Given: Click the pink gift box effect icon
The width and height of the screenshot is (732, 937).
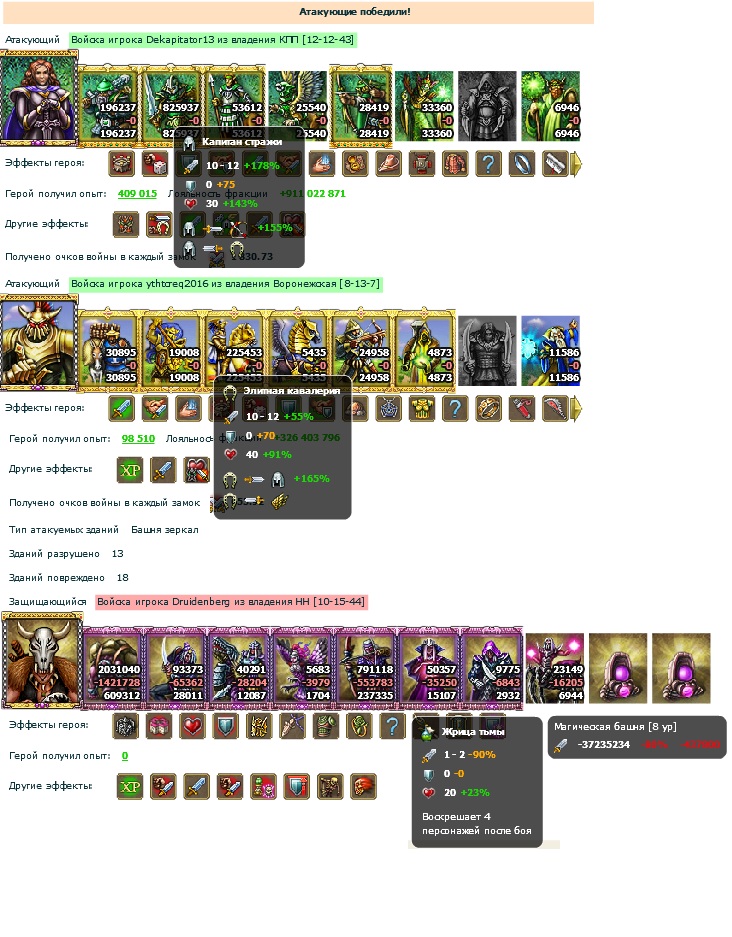Looking at the screenshot, I should click(159, 726).
